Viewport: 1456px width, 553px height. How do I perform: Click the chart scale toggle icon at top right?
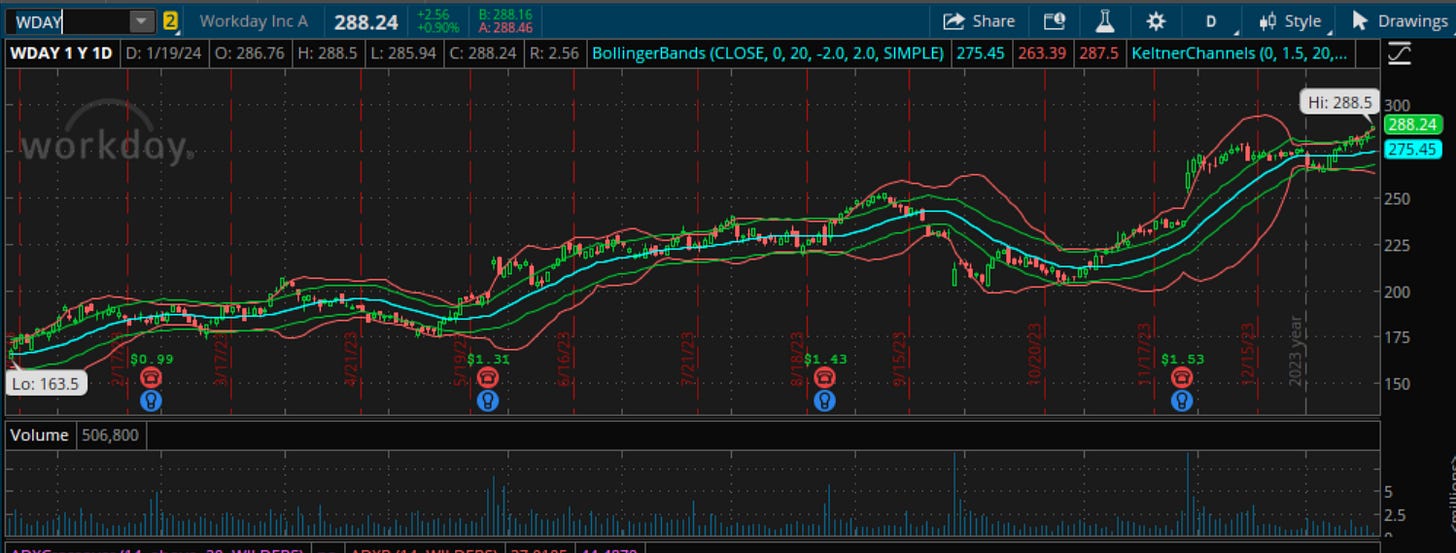1399,52
